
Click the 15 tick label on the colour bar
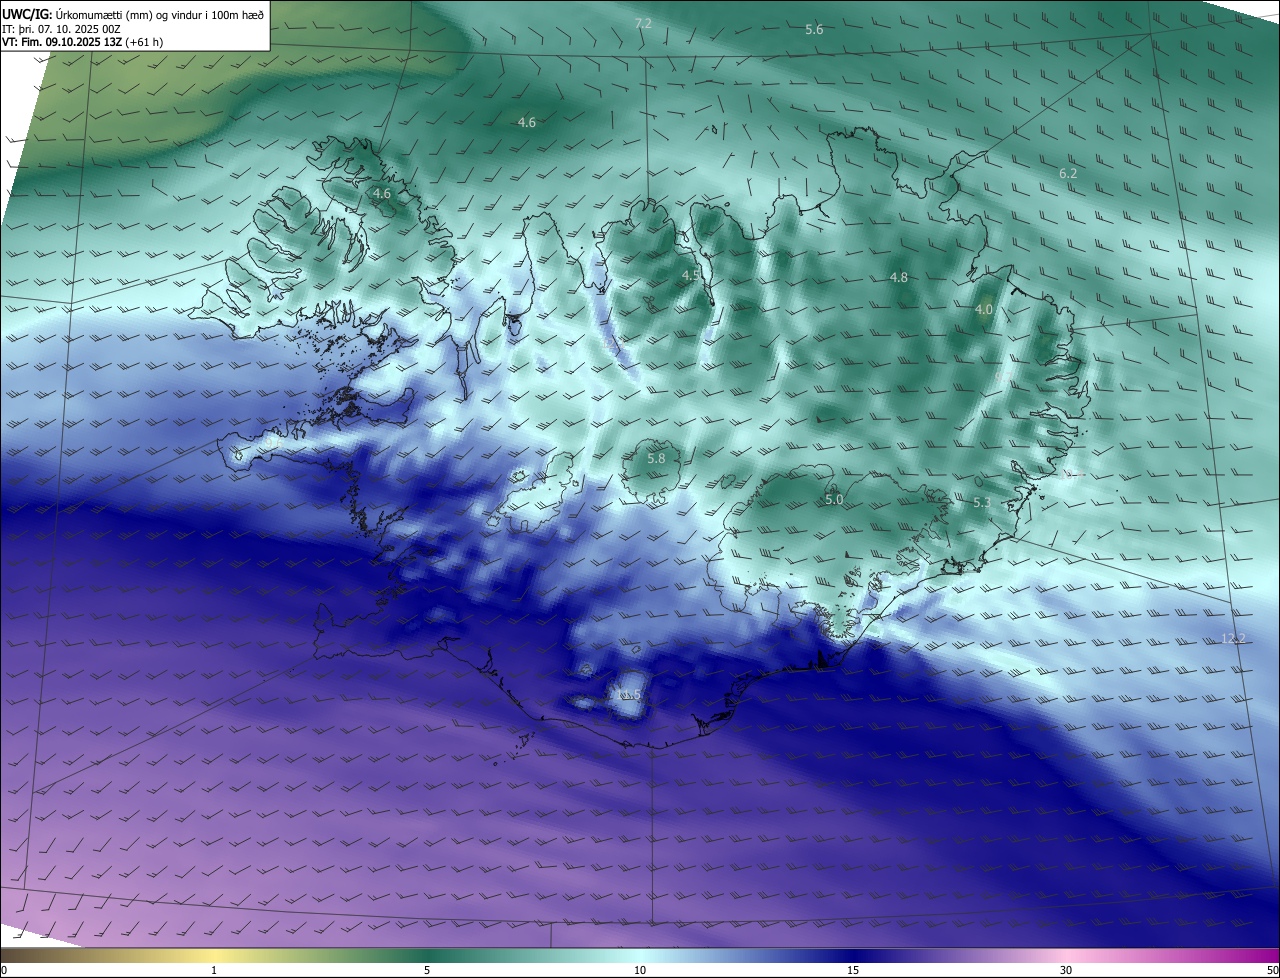(x=853, y=970)
